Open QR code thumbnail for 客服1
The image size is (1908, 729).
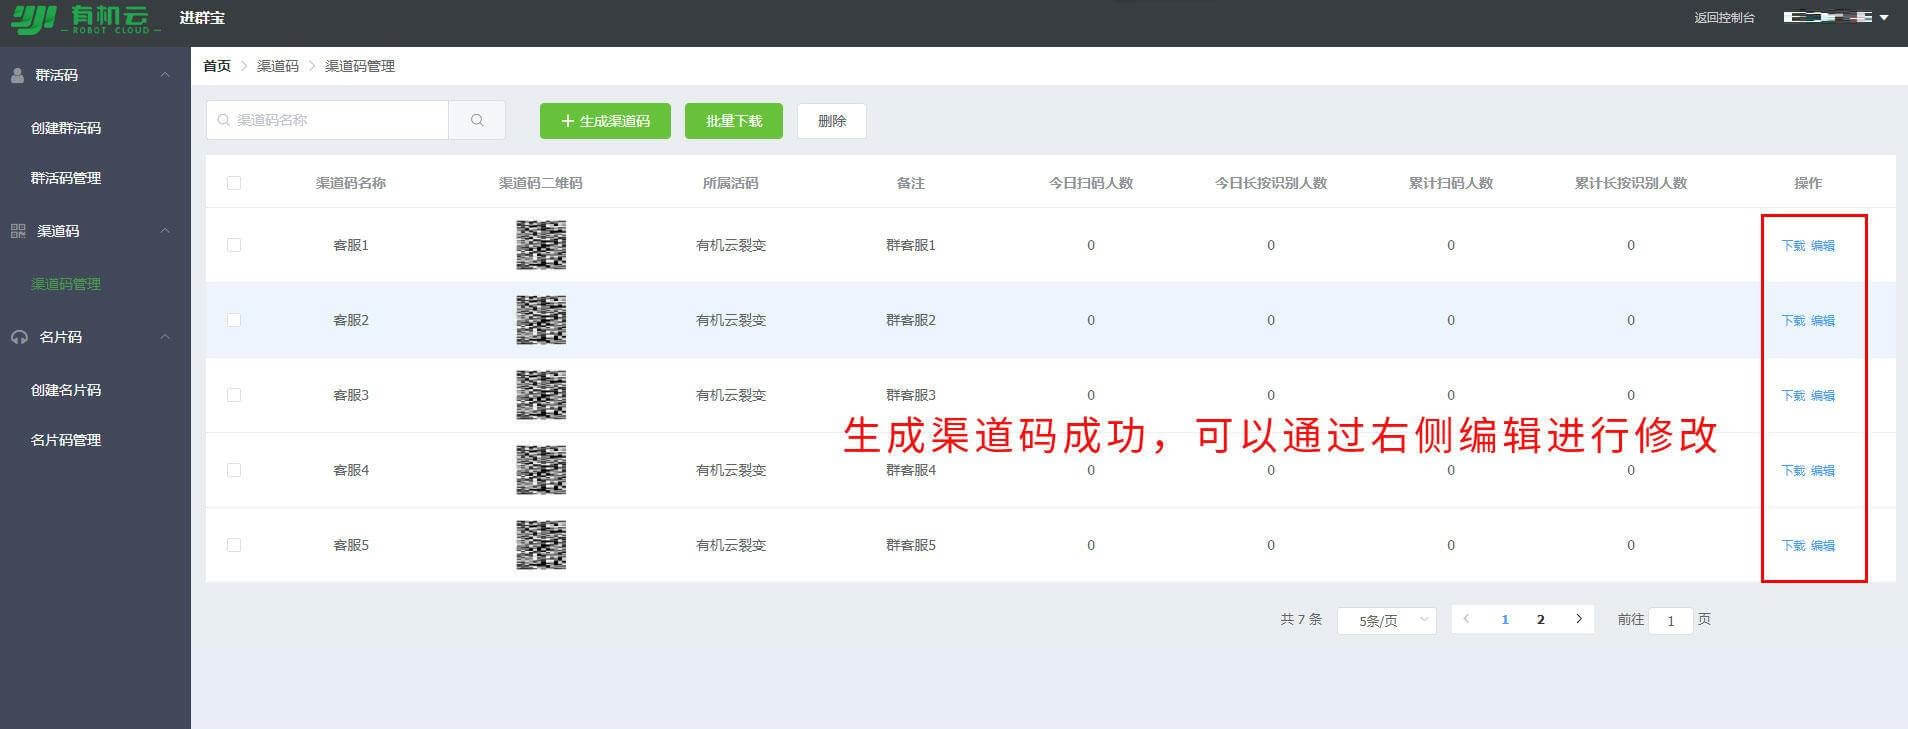tap(541, 245)
